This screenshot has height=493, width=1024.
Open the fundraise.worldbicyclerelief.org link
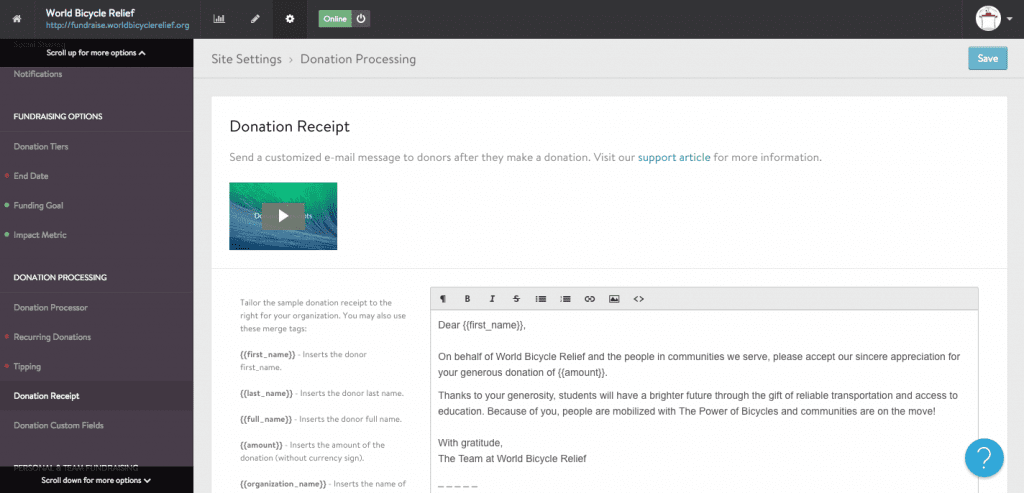coord(118,25)
